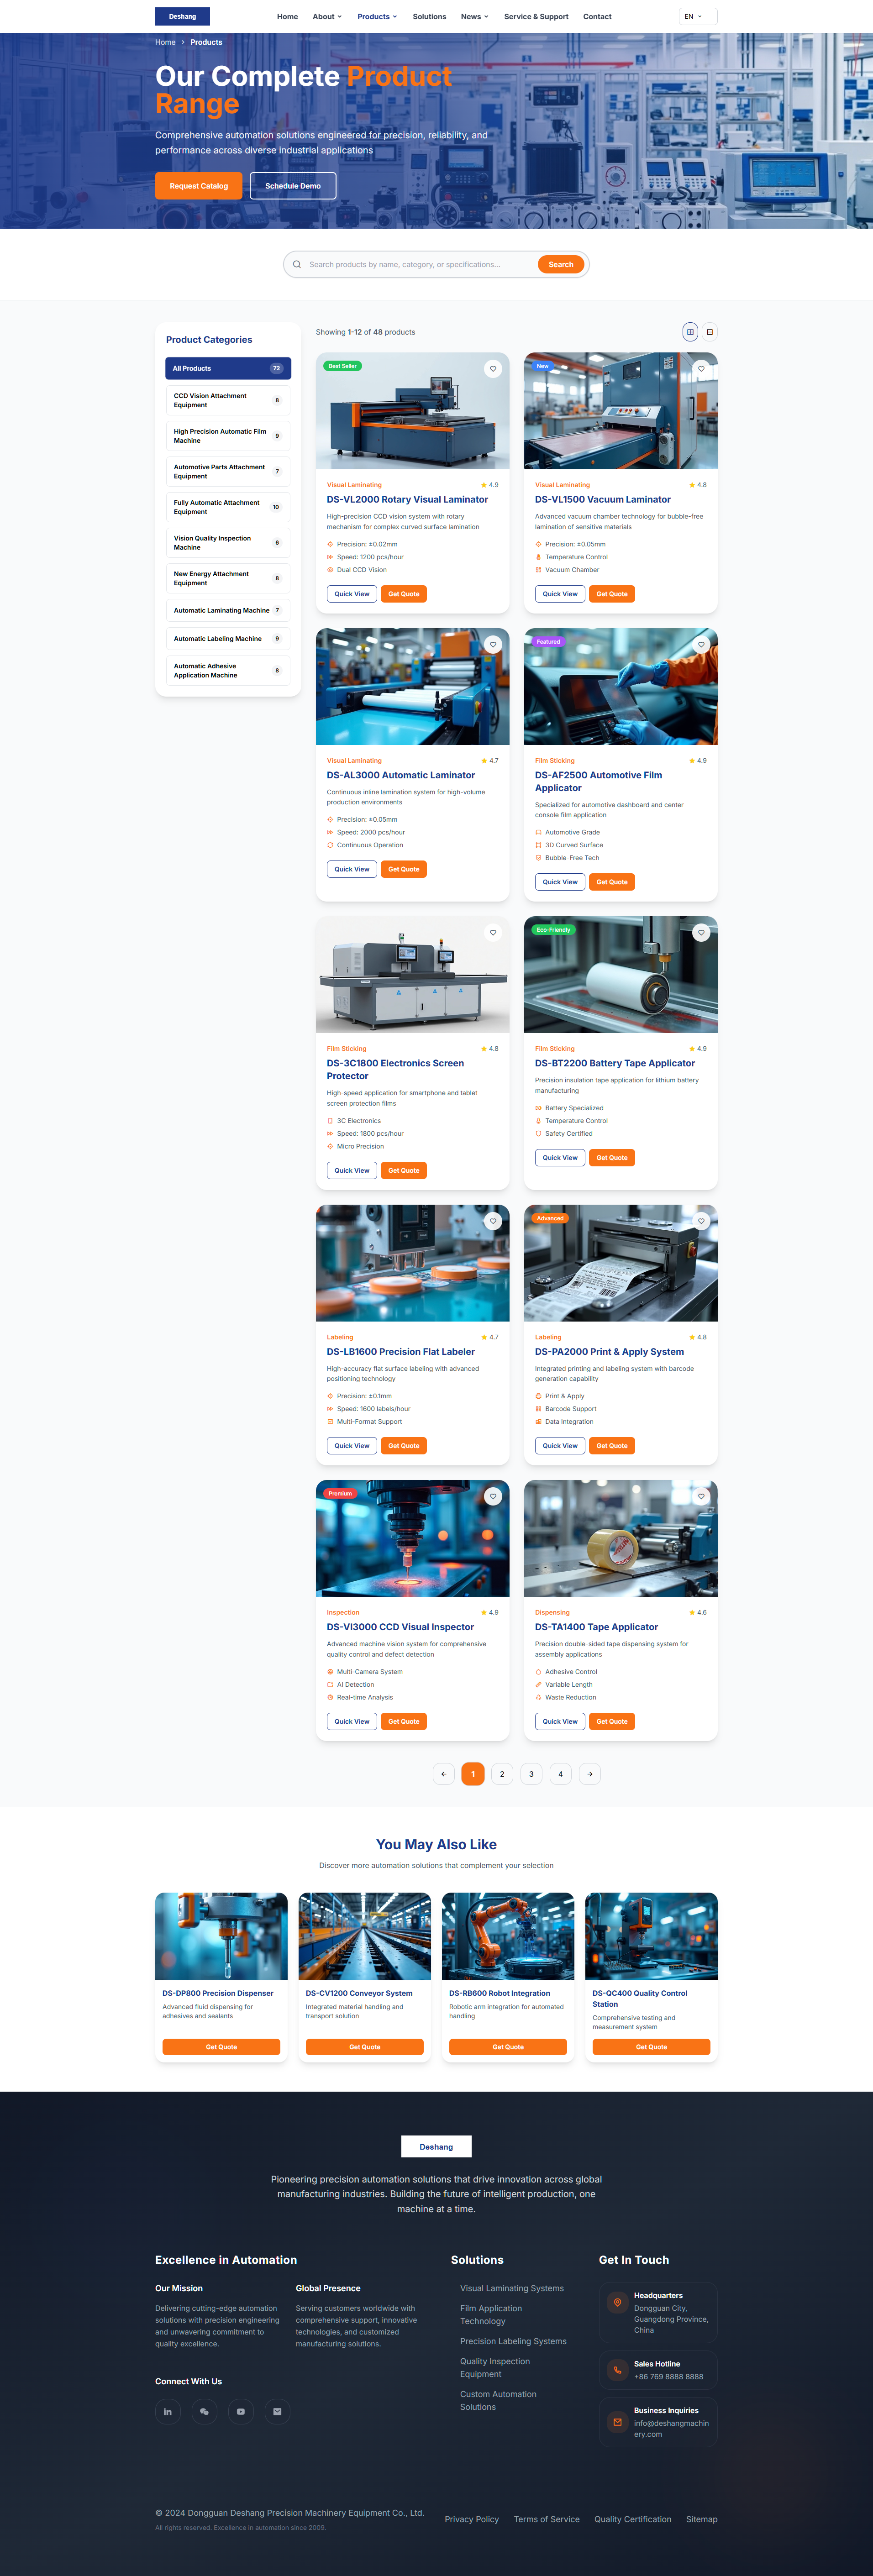This screenshot has width=873, height=2576.
Task: Expand the About dropdown in navigation
Action: (x=327, y=17)
